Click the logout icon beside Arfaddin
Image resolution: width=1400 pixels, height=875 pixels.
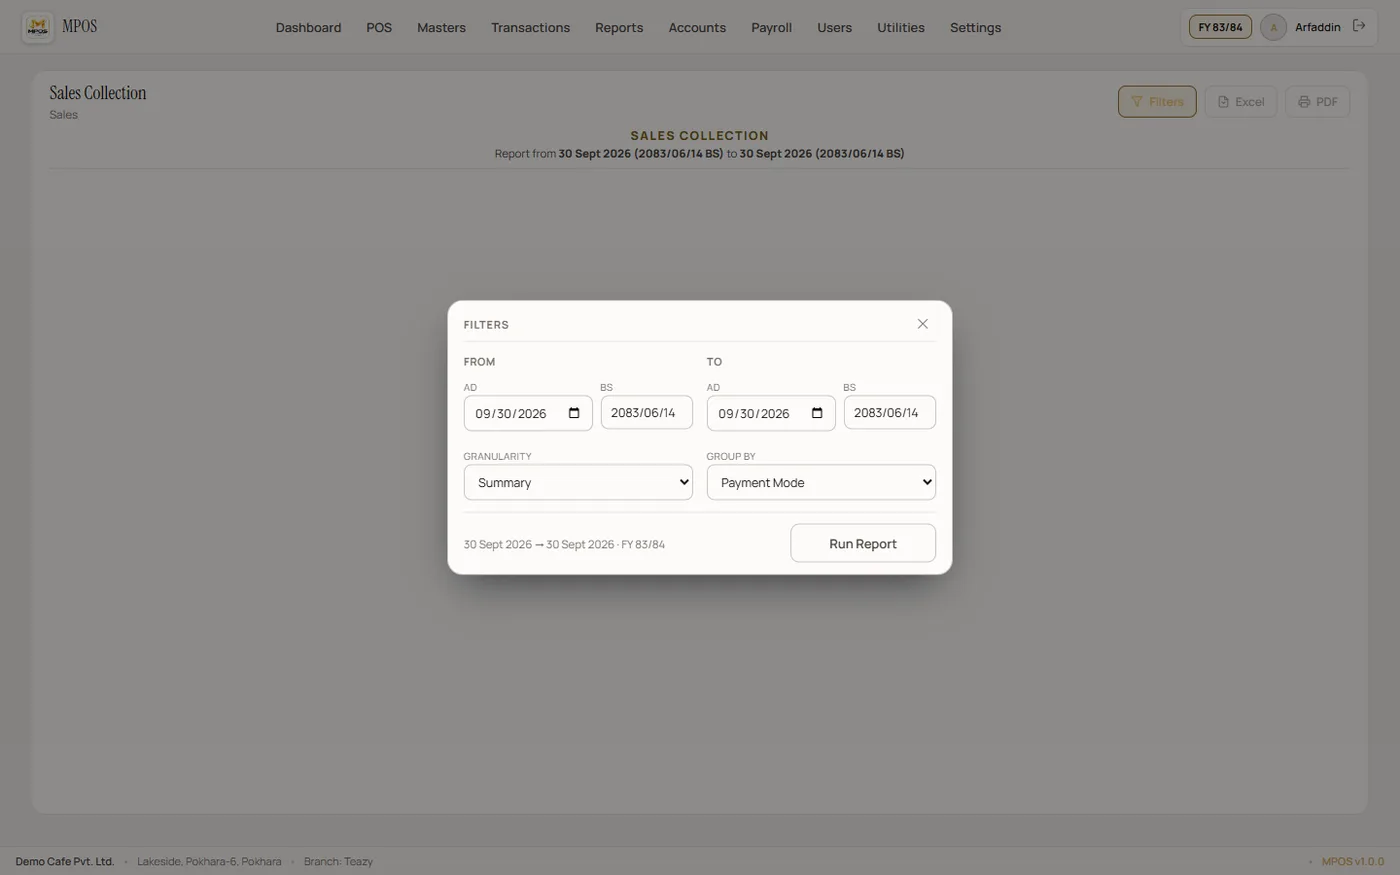coord(1359,26)
